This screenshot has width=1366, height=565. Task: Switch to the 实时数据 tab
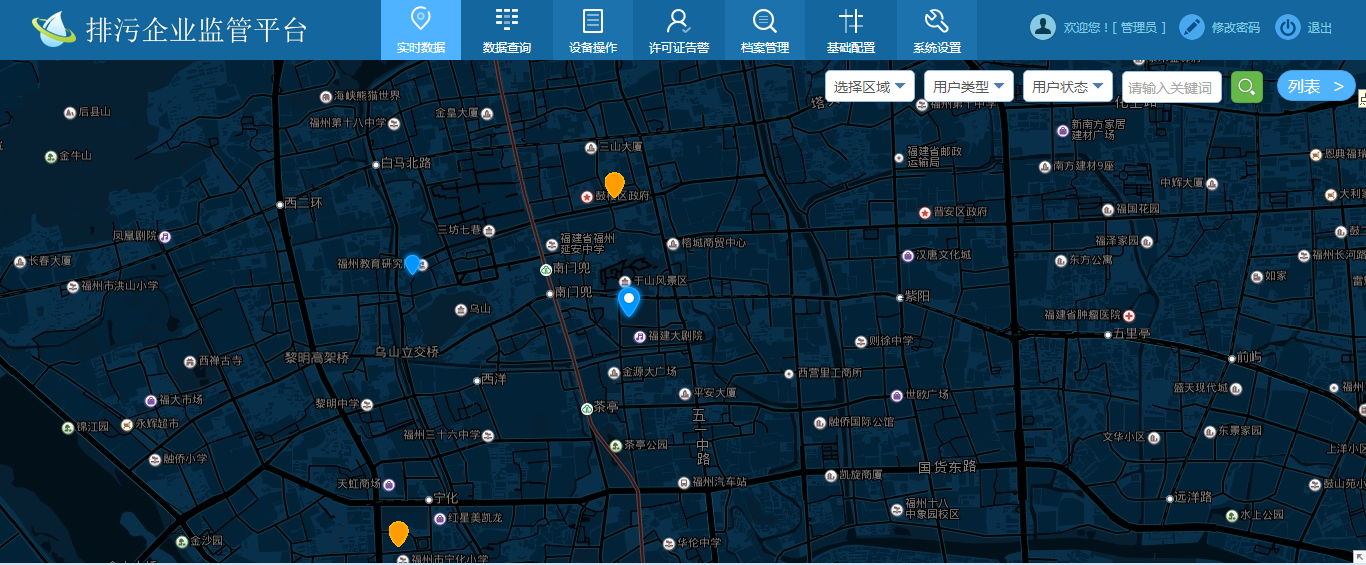pyautogui.click(x=421, y=30)
